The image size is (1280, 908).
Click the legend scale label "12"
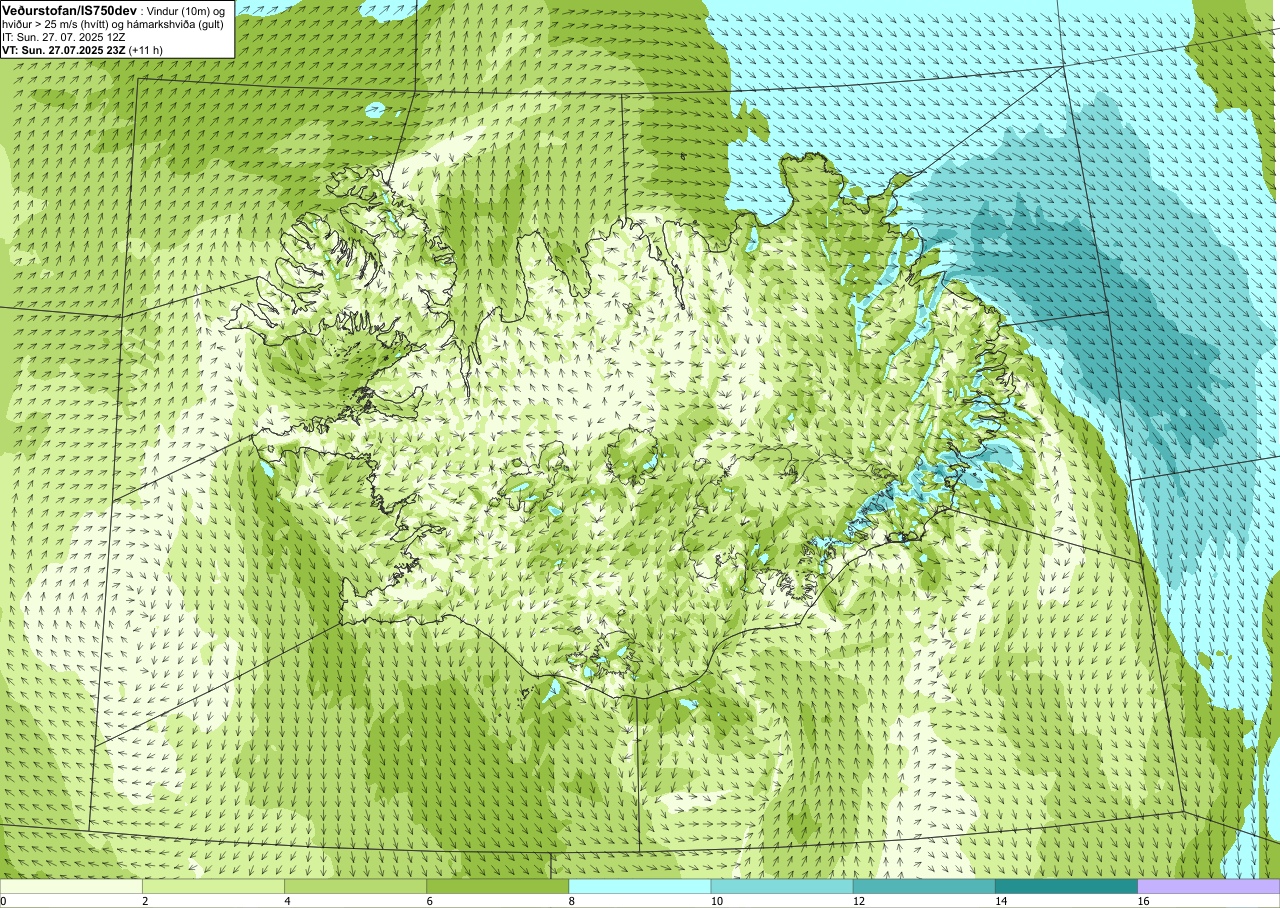(x=859, y=901)
